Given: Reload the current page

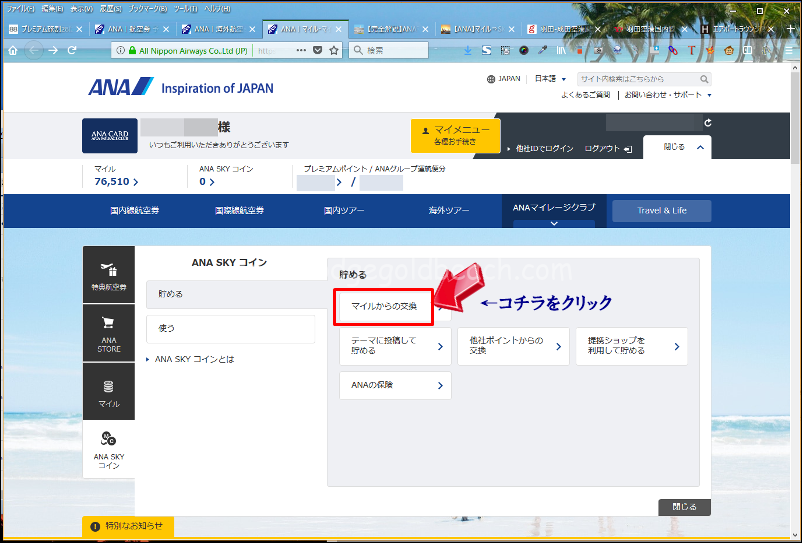Looking at the screenshot, I should (72, 50).
